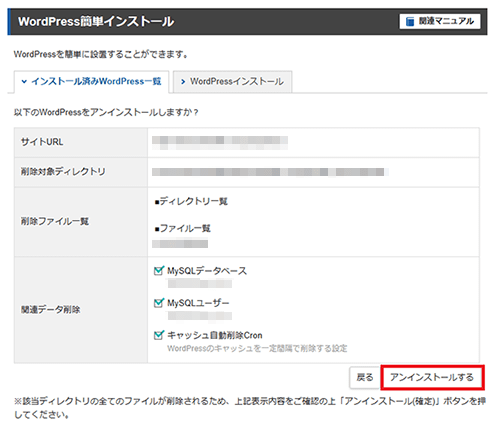Screen dimensions: 500x429
Task: Select the 削除対象ディレクトリ label
Action: click(x=63, y=172)
